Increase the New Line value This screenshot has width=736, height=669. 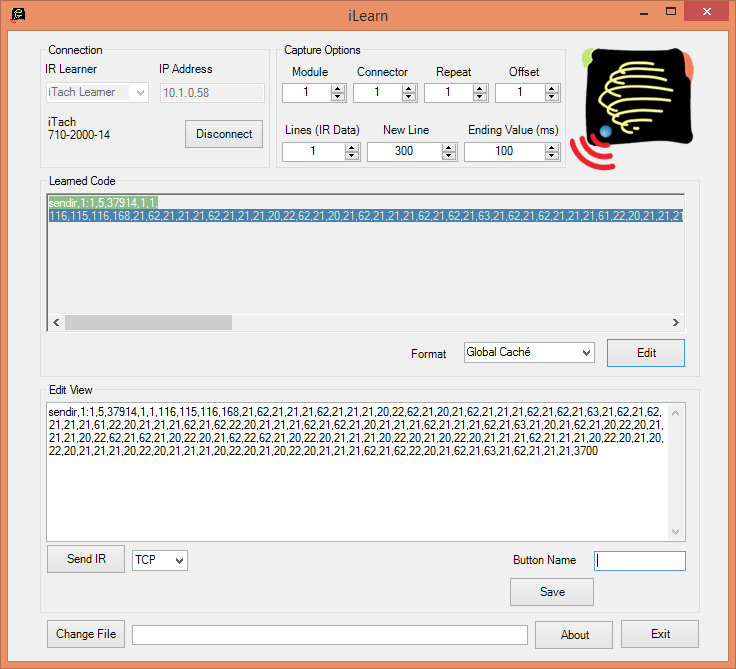pos(449,147)
